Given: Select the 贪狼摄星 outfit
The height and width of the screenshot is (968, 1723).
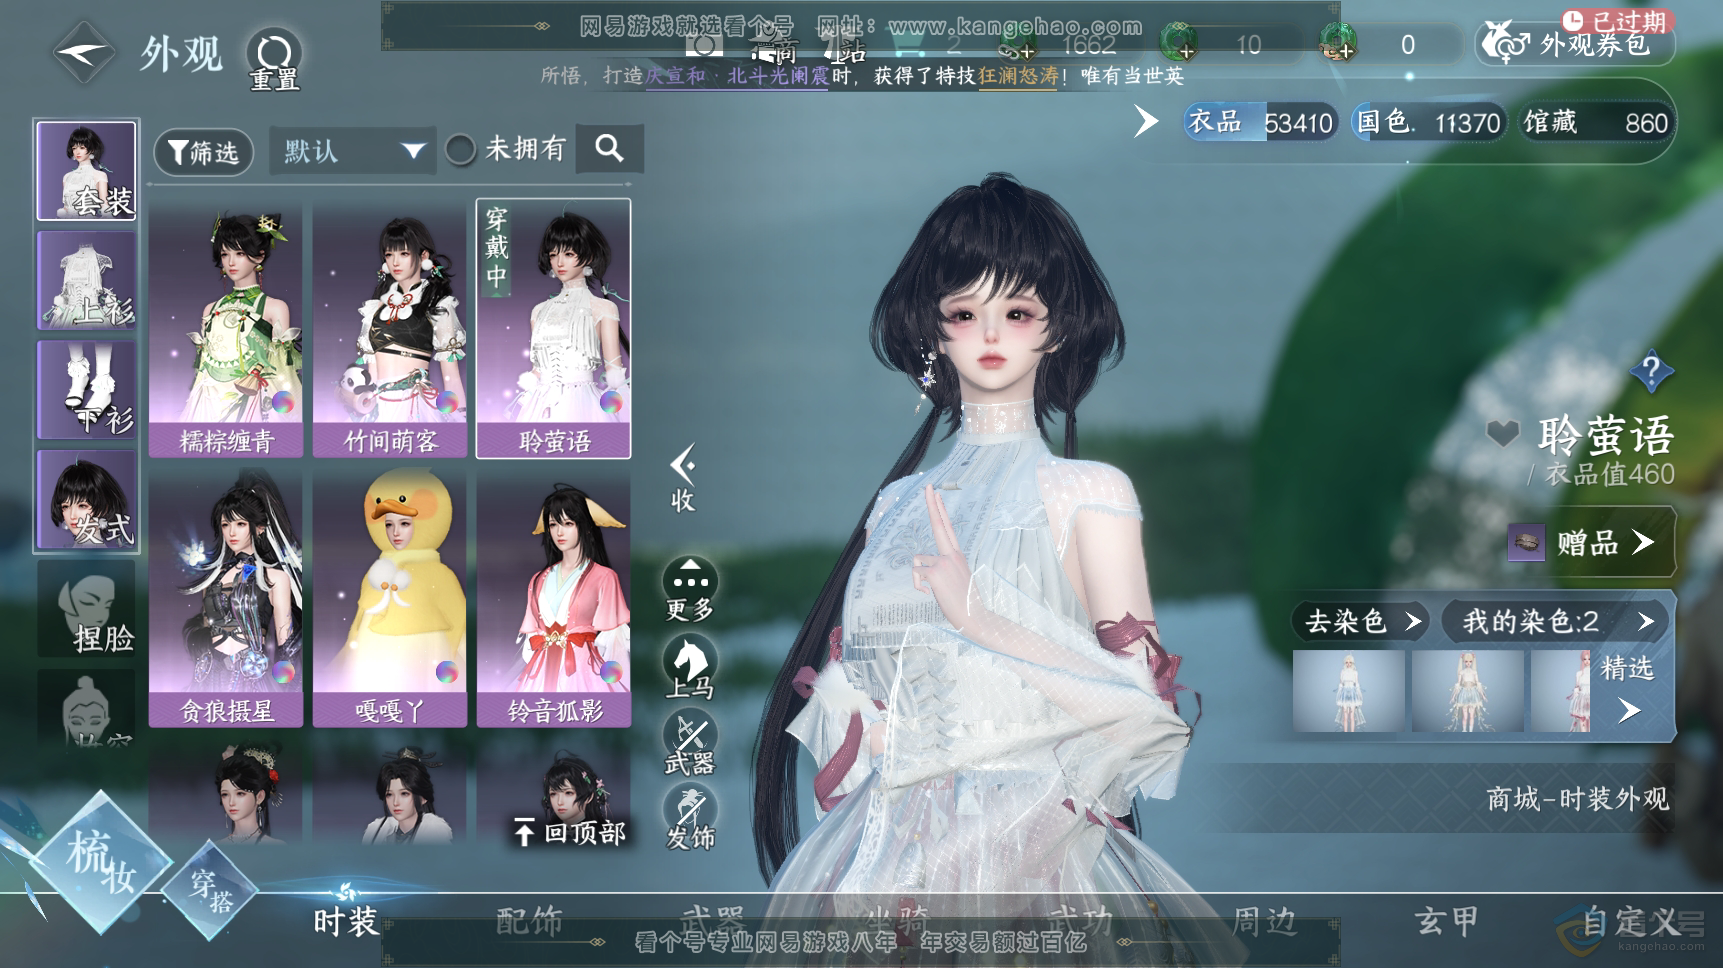Looking at the screenshot, I should pos(226,599).
